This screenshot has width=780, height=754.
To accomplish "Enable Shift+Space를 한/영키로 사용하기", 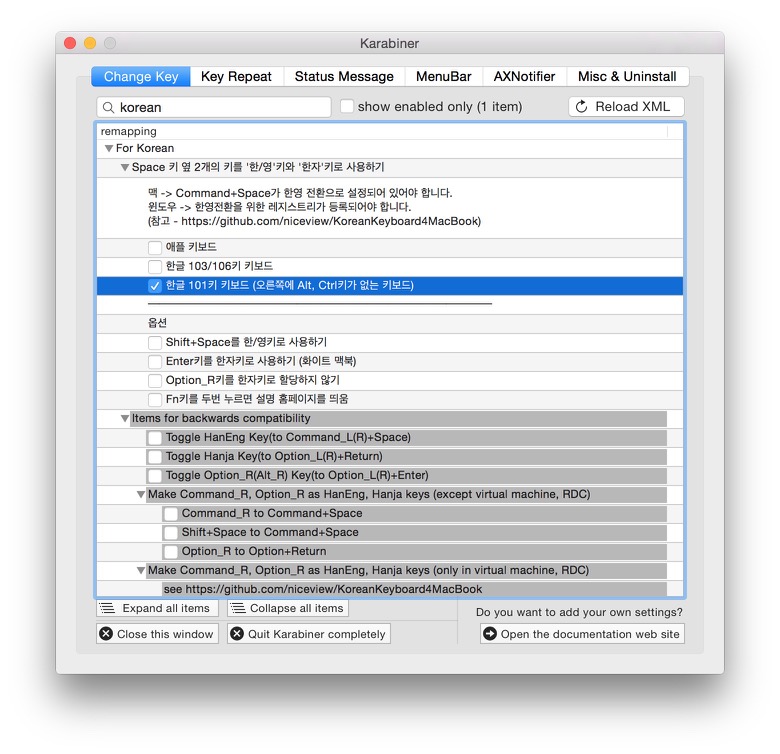I will click(155, 342).
